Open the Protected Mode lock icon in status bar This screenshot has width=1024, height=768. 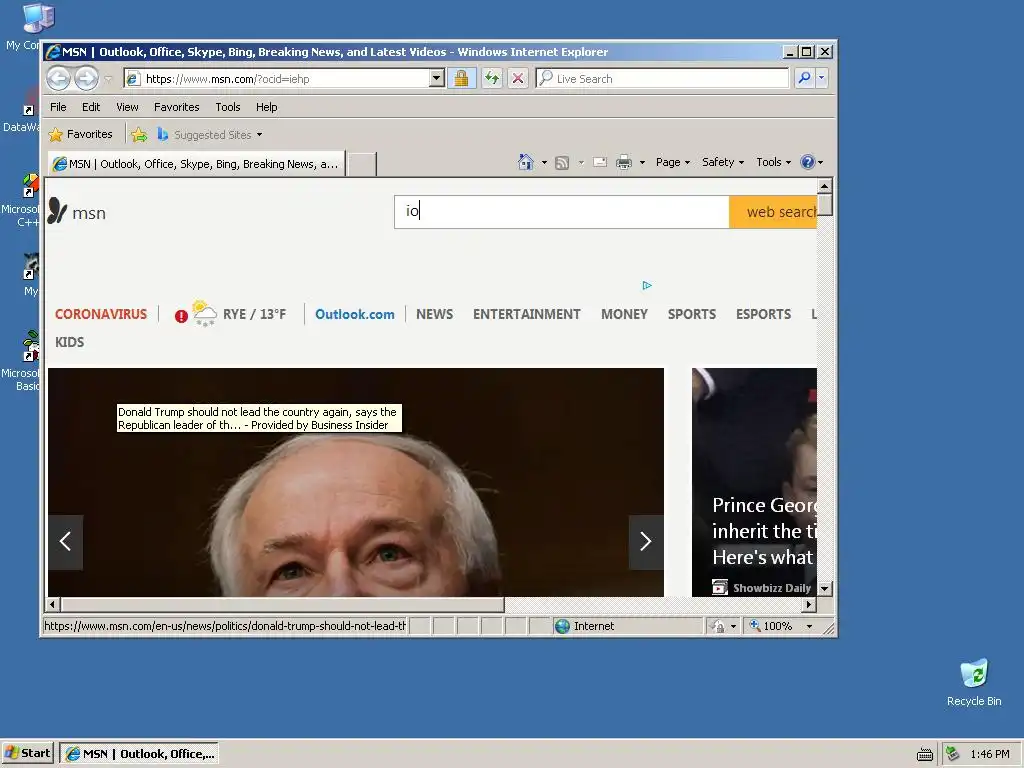coord(717,626)
